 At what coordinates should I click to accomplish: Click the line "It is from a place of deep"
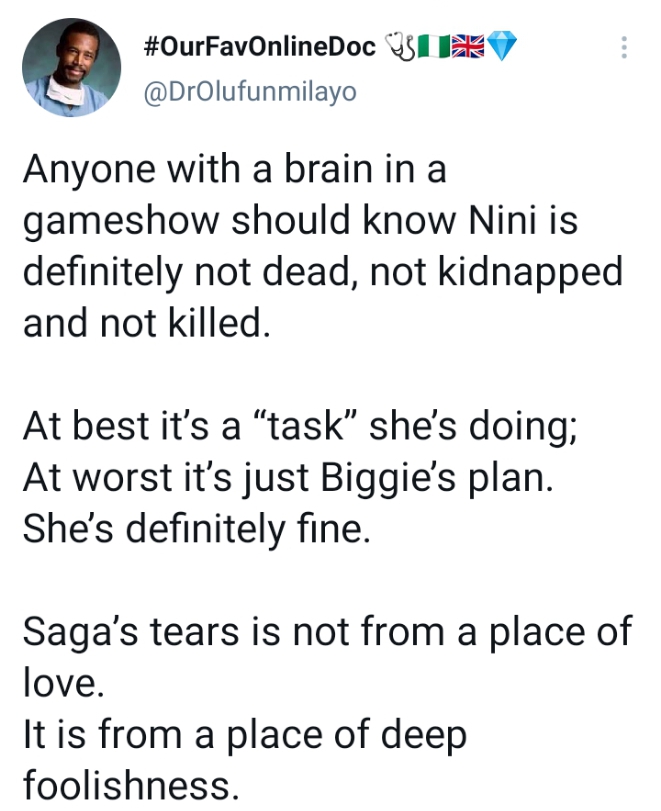coord(244,736)
